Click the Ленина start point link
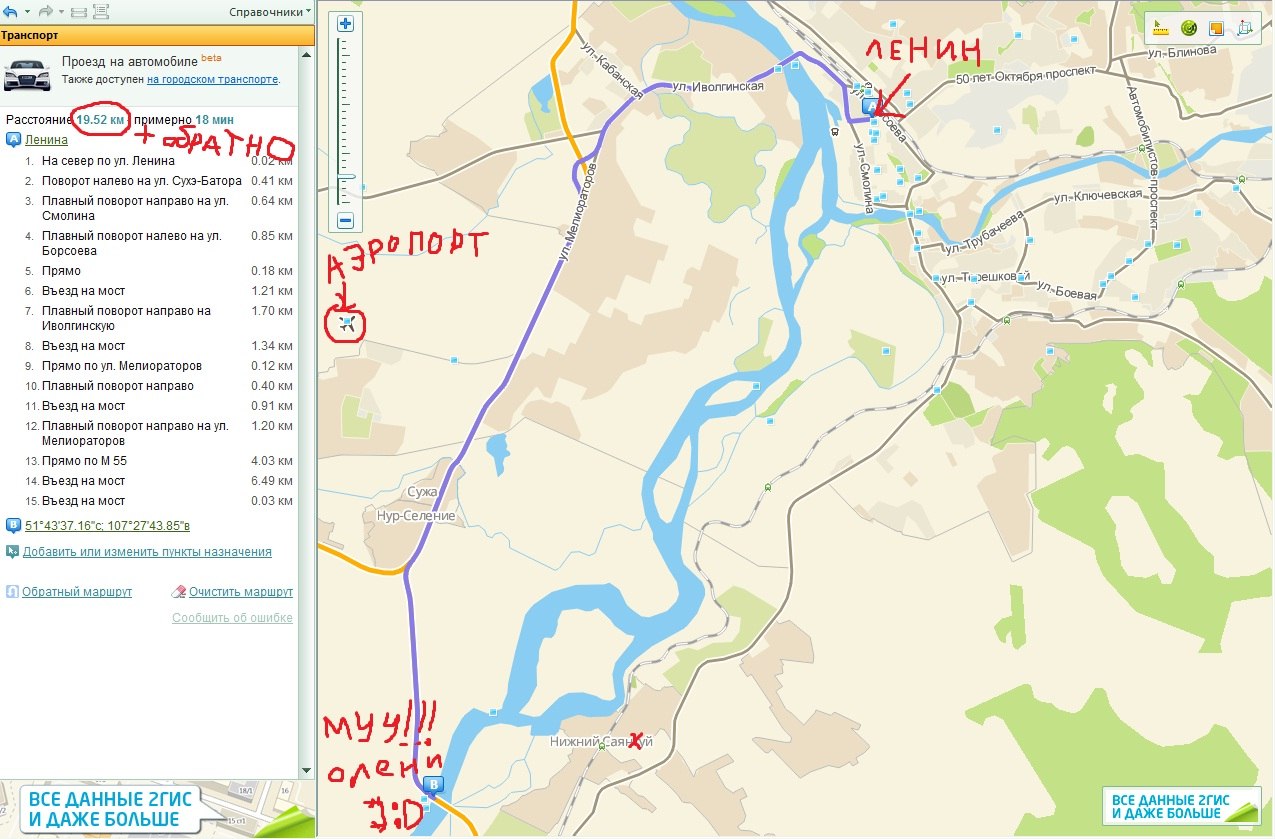The width and height of the screenshot is (1275, 839). 46,140
